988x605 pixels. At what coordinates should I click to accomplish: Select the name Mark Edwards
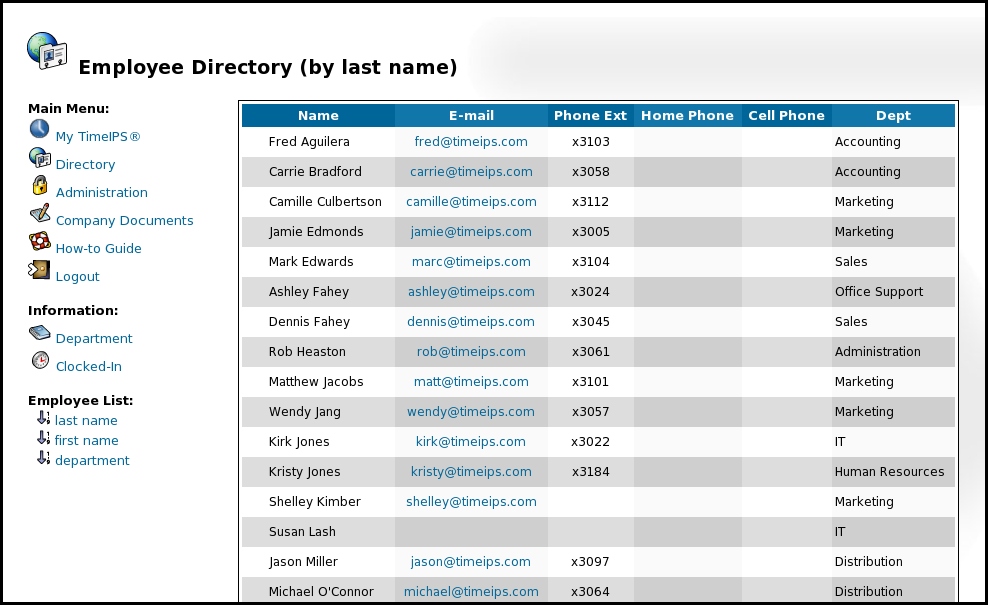point(311,262)
